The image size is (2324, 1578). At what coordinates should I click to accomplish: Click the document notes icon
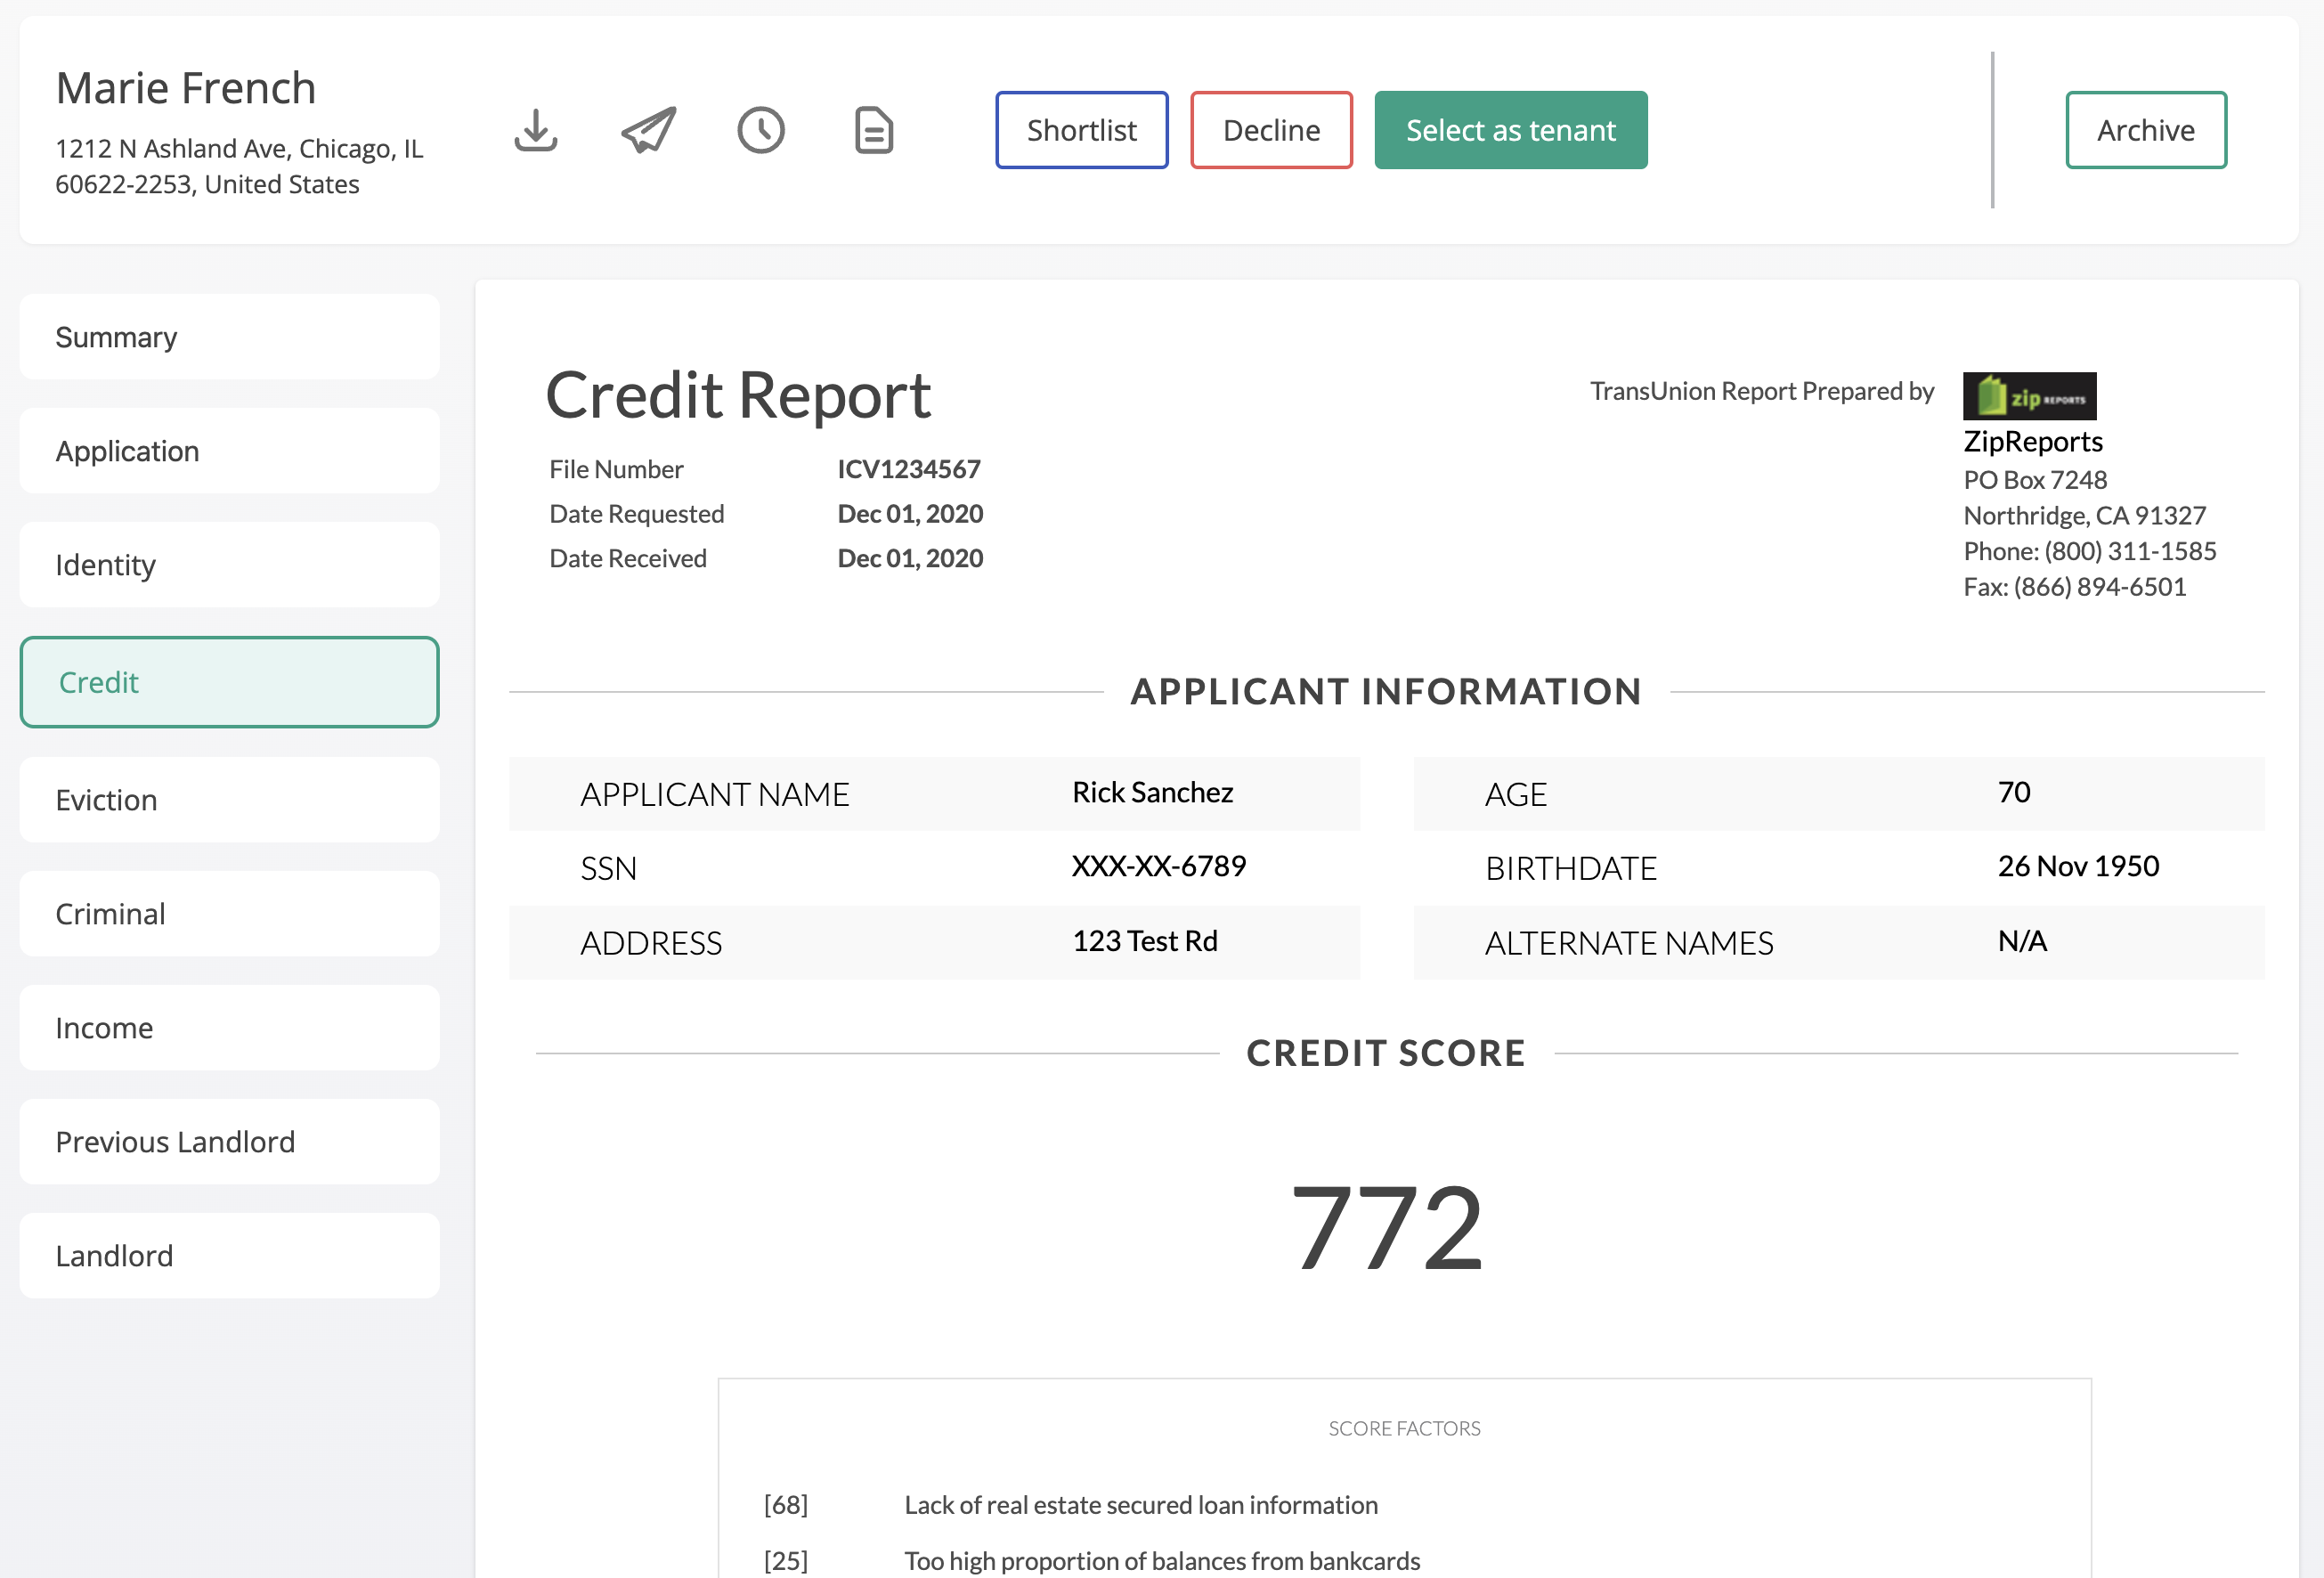click(x=874, y=130)
